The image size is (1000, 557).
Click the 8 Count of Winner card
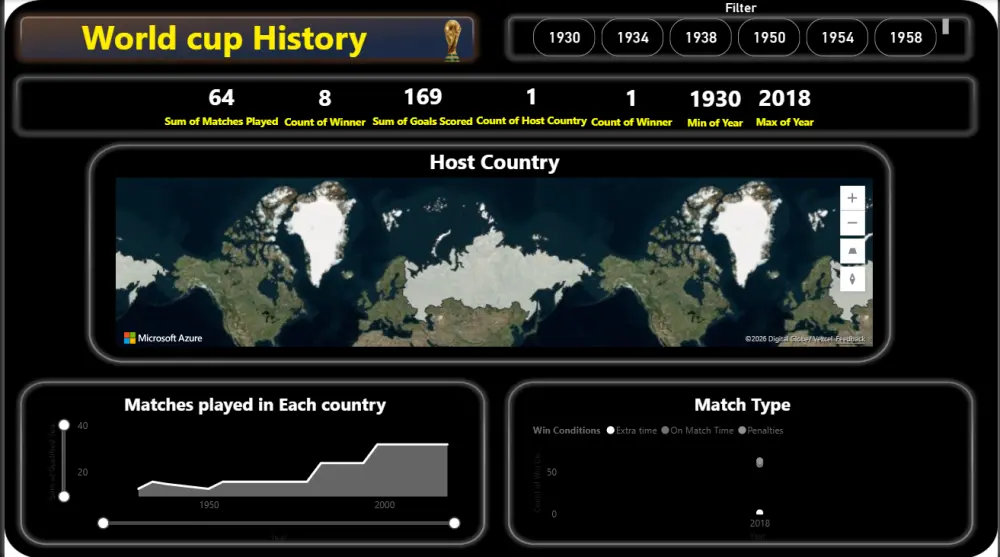coord(325,108)
